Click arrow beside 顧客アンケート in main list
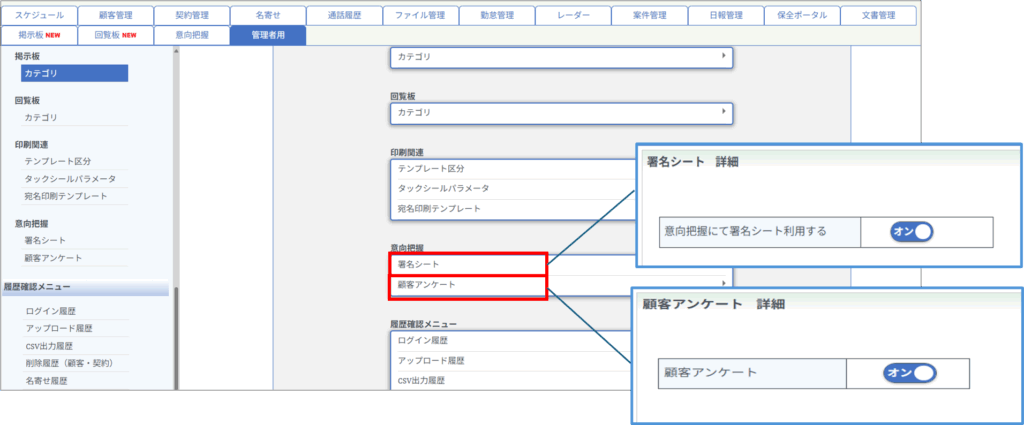 tap(723, 285)
